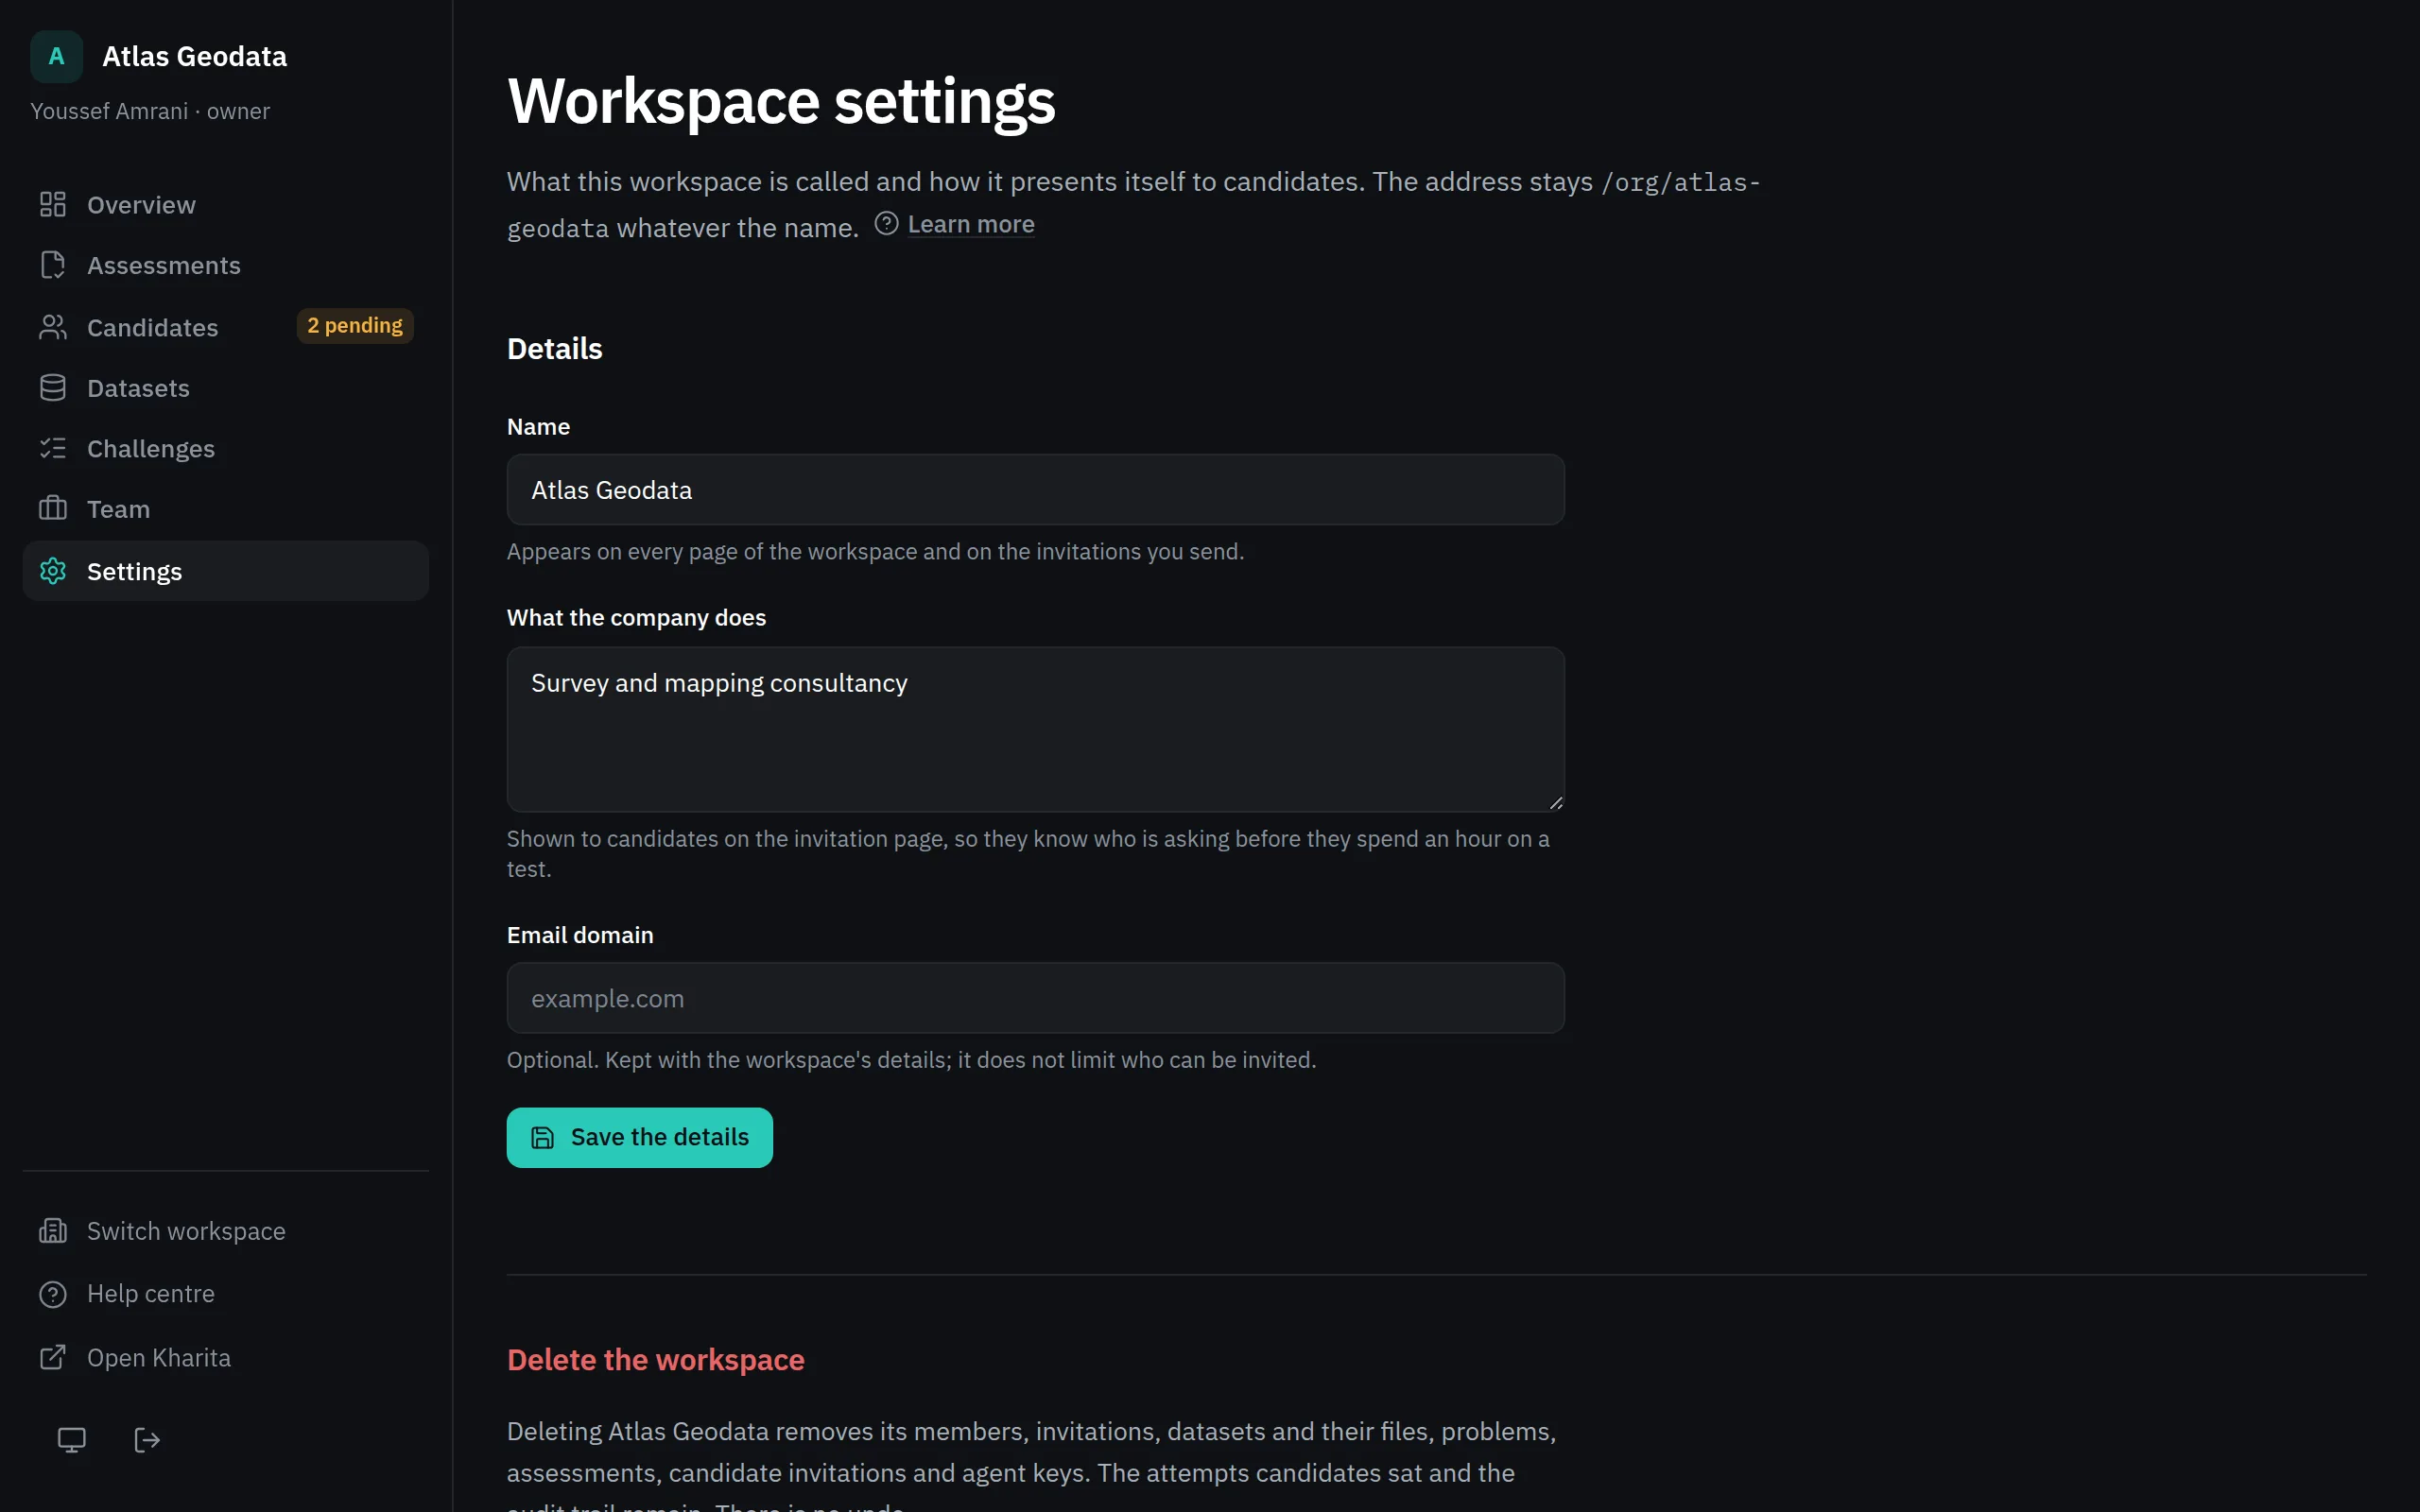This screenshot has width=2420, height=1512.
Task: Open Help centre text link
Action: (150, 1294)
